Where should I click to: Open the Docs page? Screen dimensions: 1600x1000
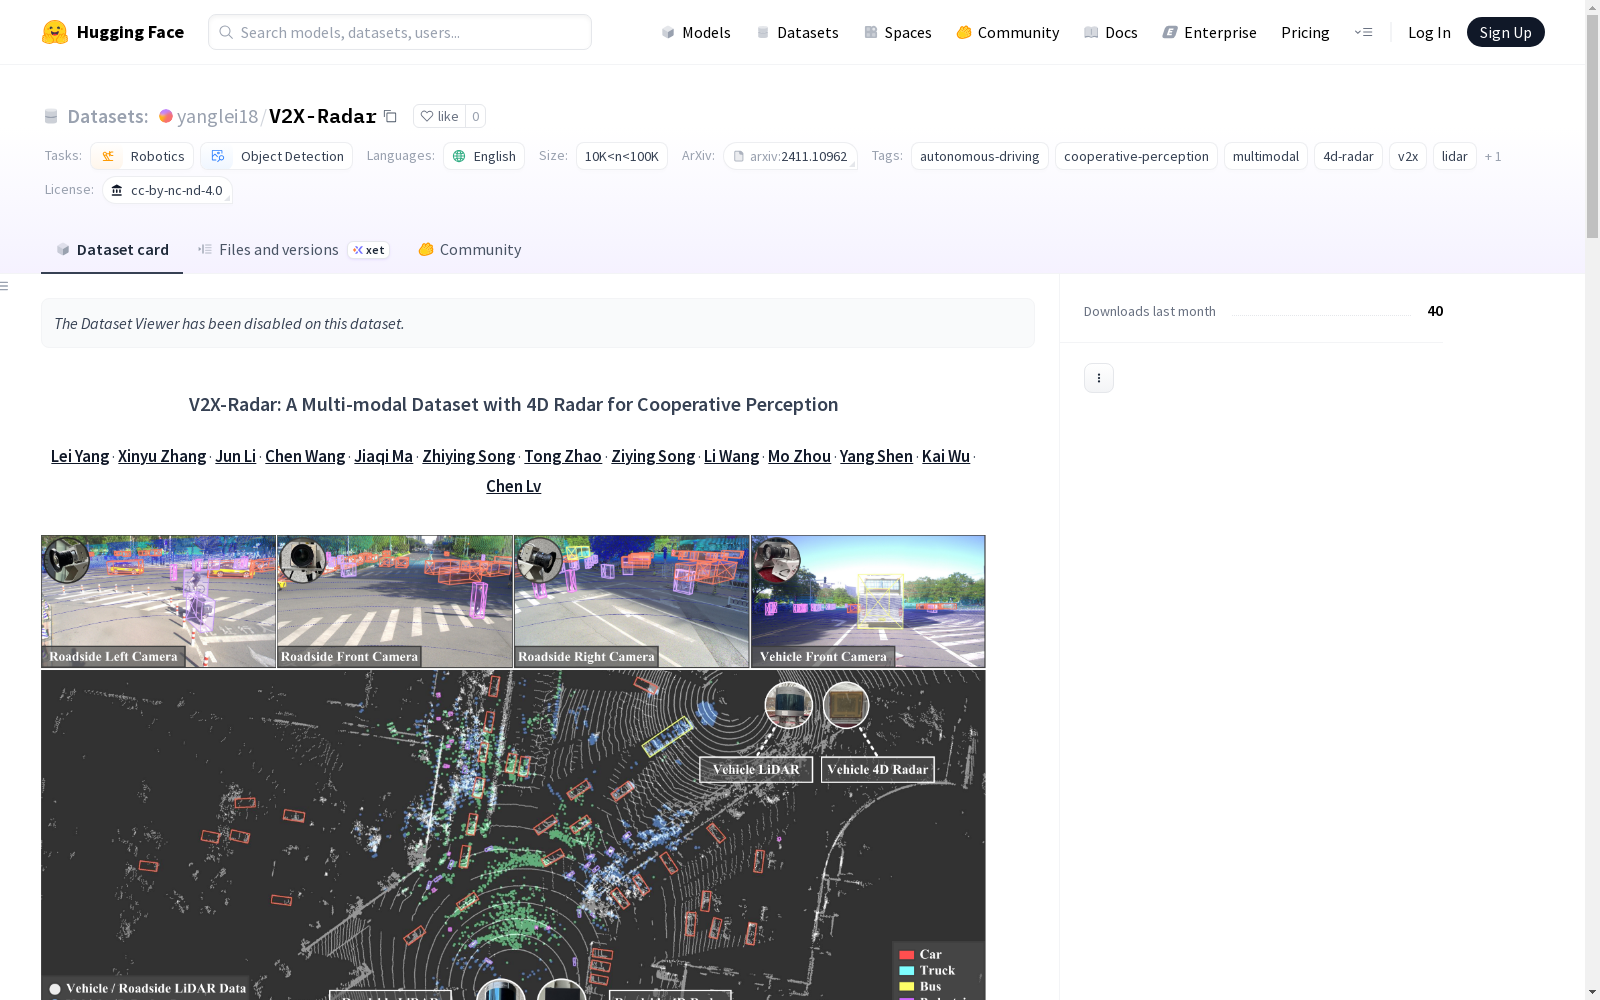pyautogui.click(x=1111, y=32)
